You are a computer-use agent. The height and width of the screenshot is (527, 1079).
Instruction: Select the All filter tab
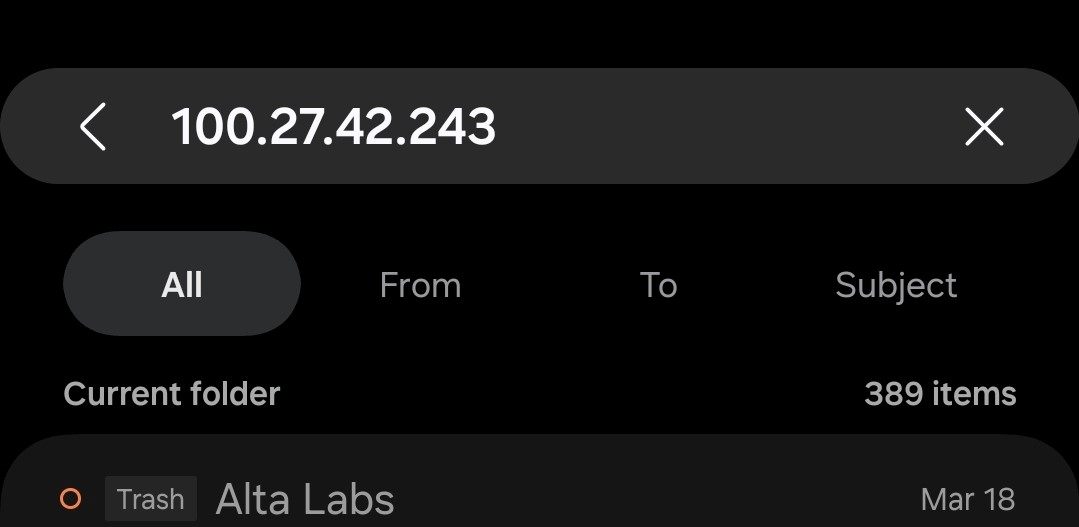[x=182, y=284]
